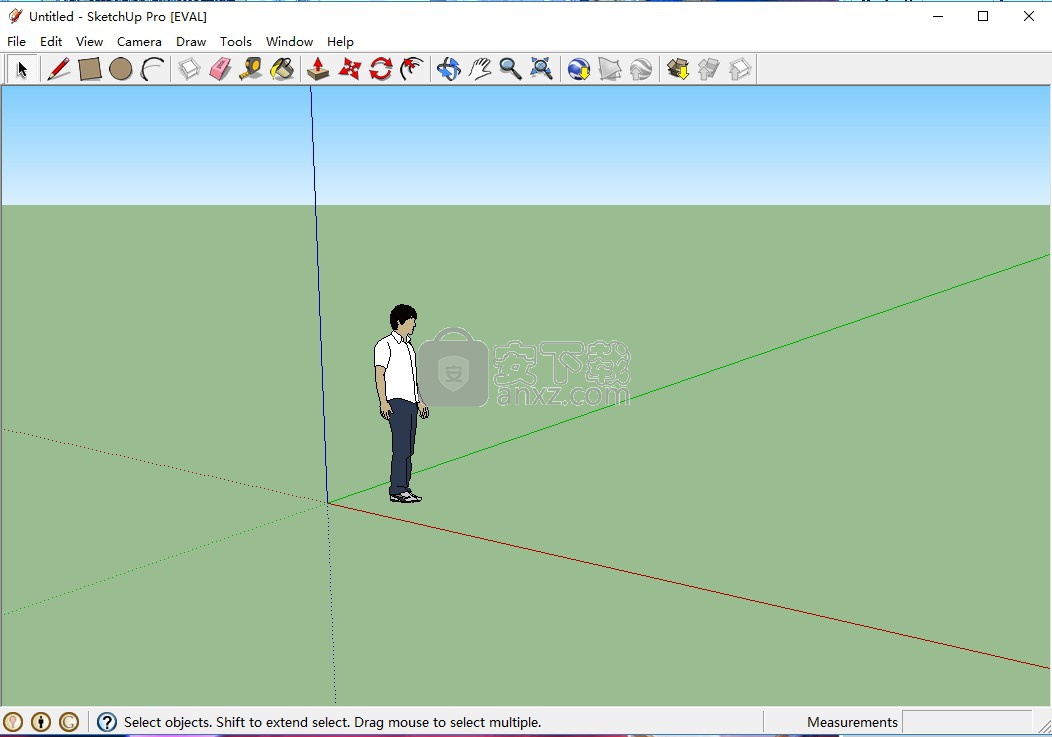Activate the Tape Measure tool
This screenshot has width=1052, height=737.
(x=251, y=69)
